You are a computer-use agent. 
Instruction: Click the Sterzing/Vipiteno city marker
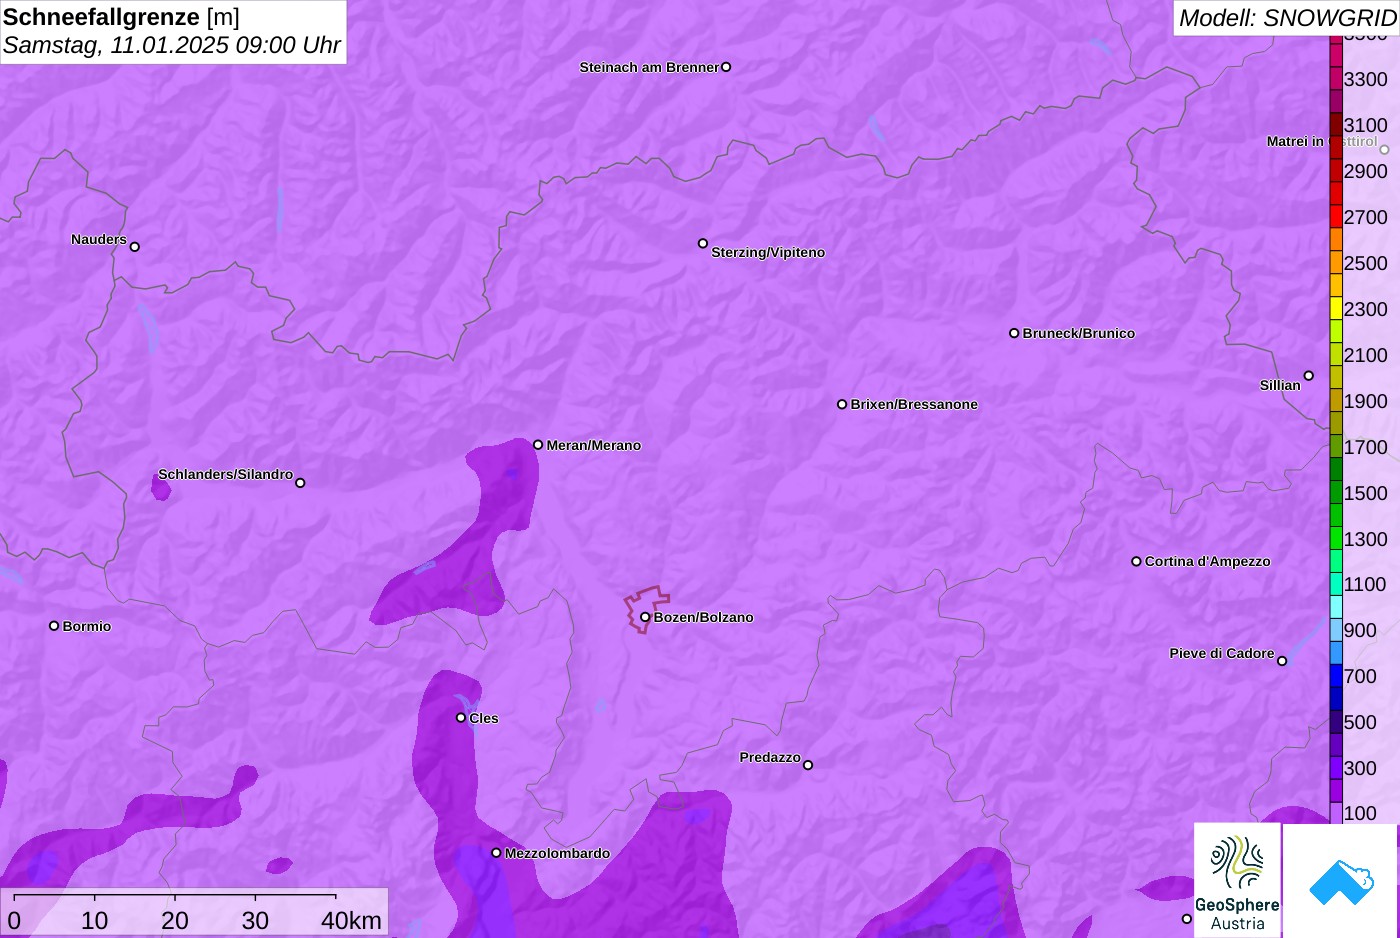[x=703, y=243]
